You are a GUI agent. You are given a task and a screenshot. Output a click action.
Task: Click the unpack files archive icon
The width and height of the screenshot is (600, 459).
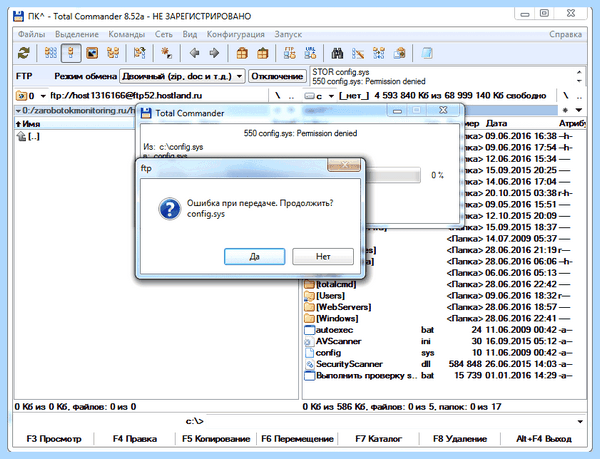(262, 53)
